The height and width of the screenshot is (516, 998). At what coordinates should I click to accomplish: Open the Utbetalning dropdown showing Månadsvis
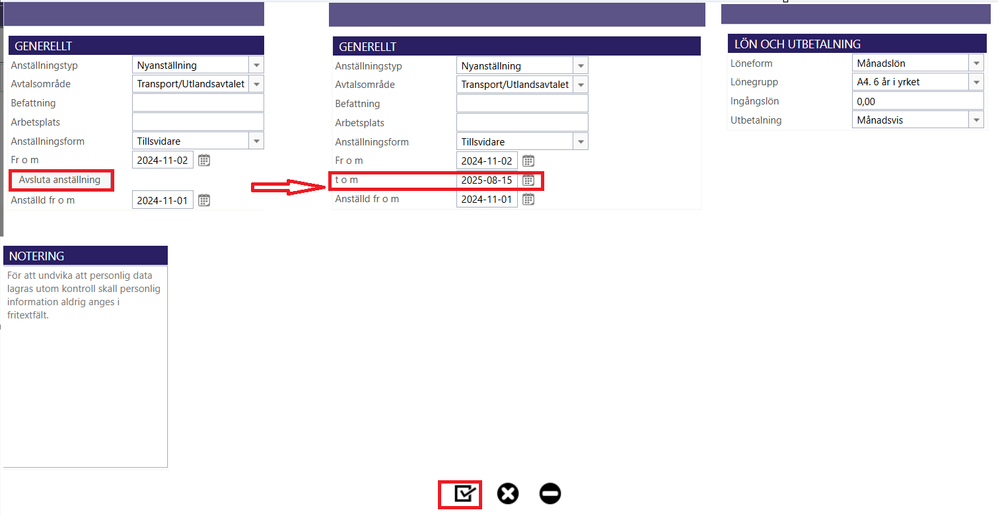click(x=976, y=120)
